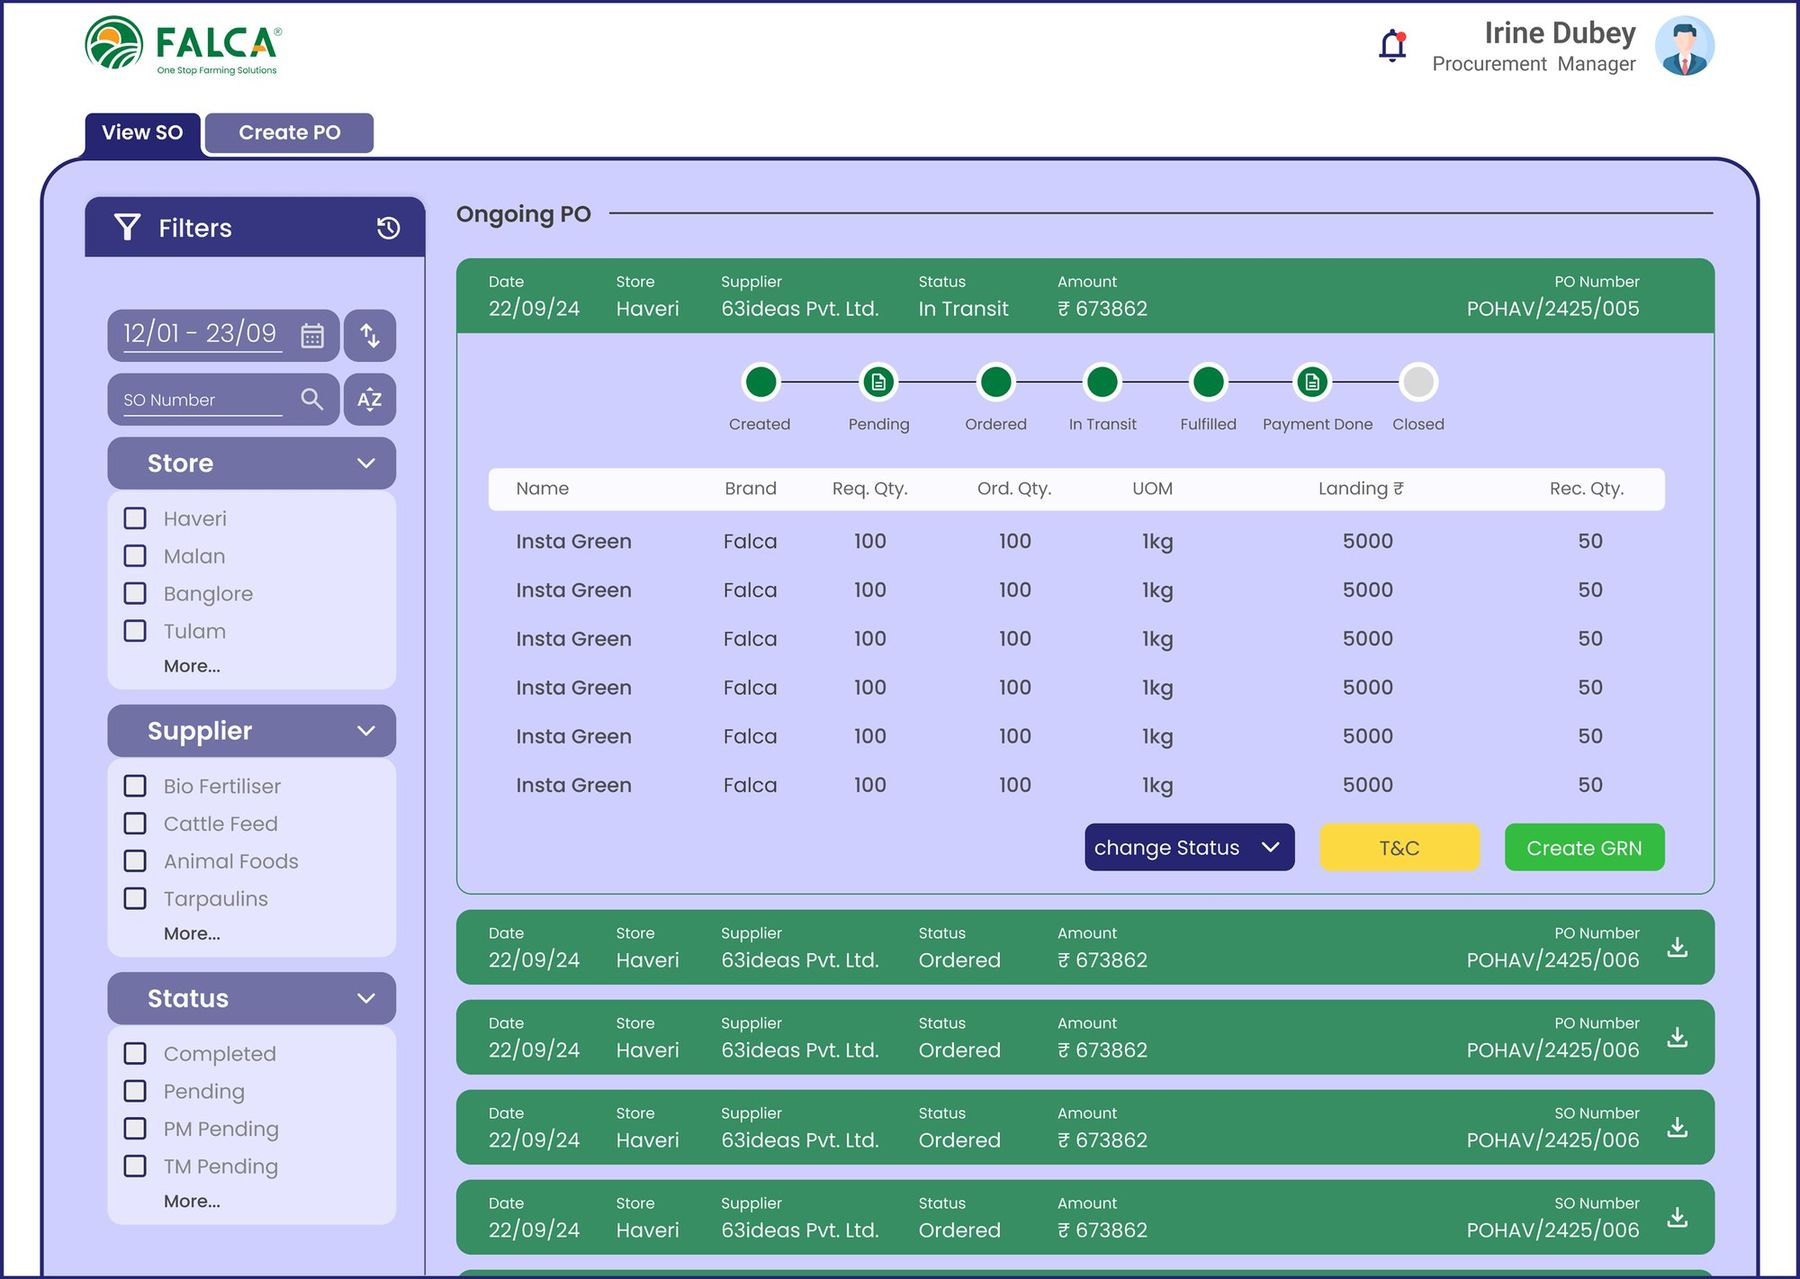Sort alphabetically with the AZ icon
This screenshot has width=1800, height=1279.
[x=370, y=399]
